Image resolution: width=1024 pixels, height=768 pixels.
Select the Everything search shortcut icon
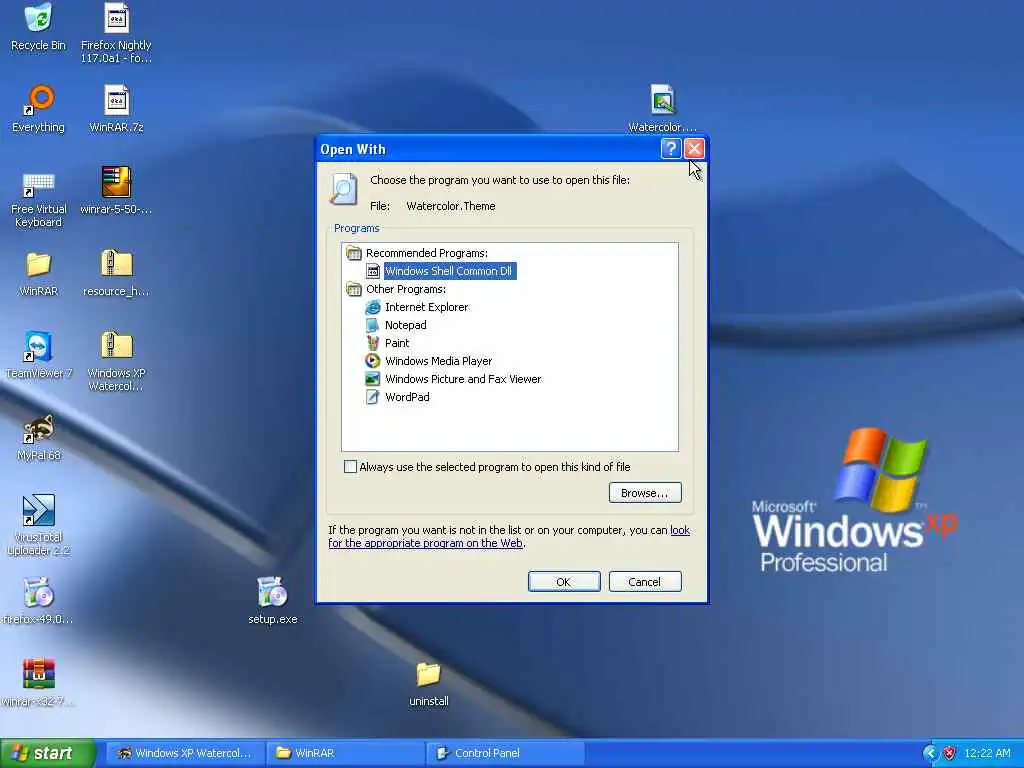point(39,100)
